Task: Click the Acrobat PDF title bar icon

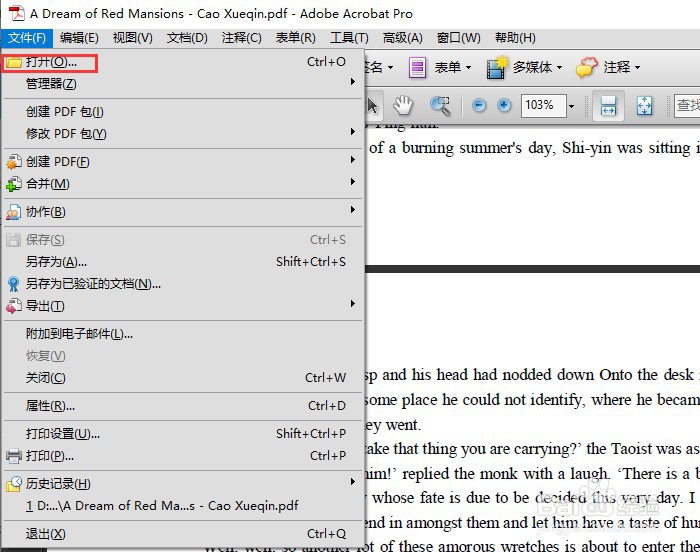Action: pos(17,13)
